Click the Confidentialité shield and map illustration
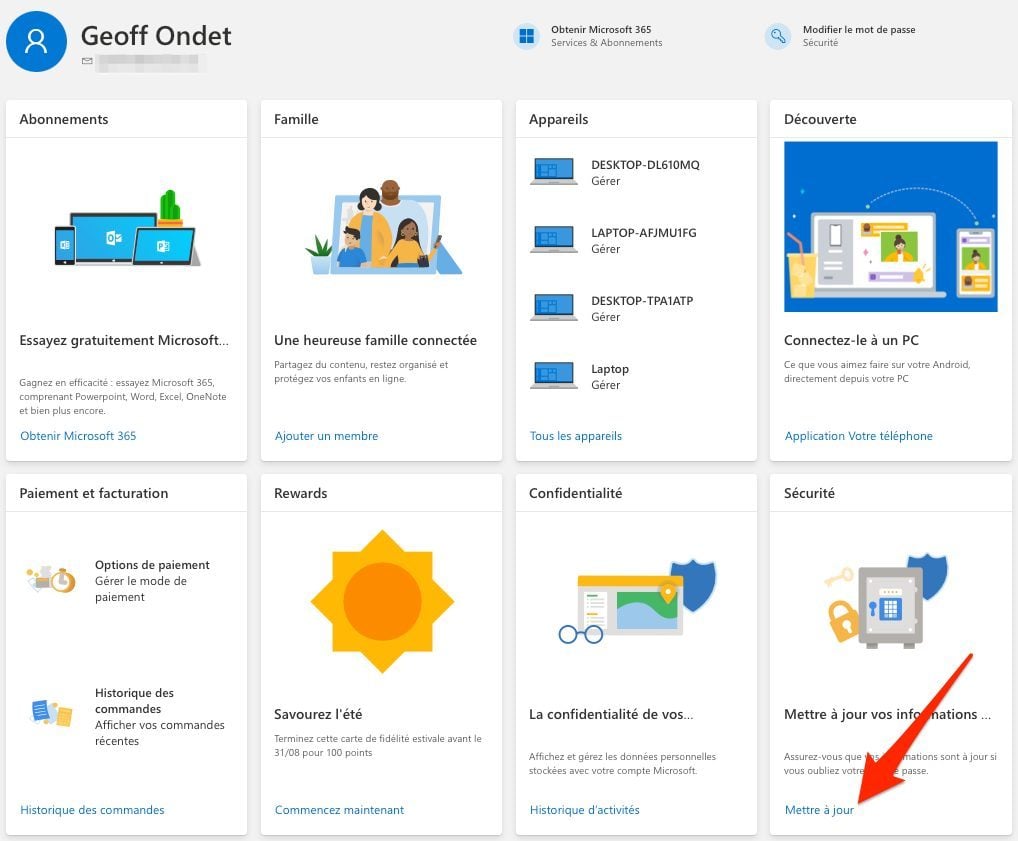This screenshot has height=841, width=1018. pos(637,601)
